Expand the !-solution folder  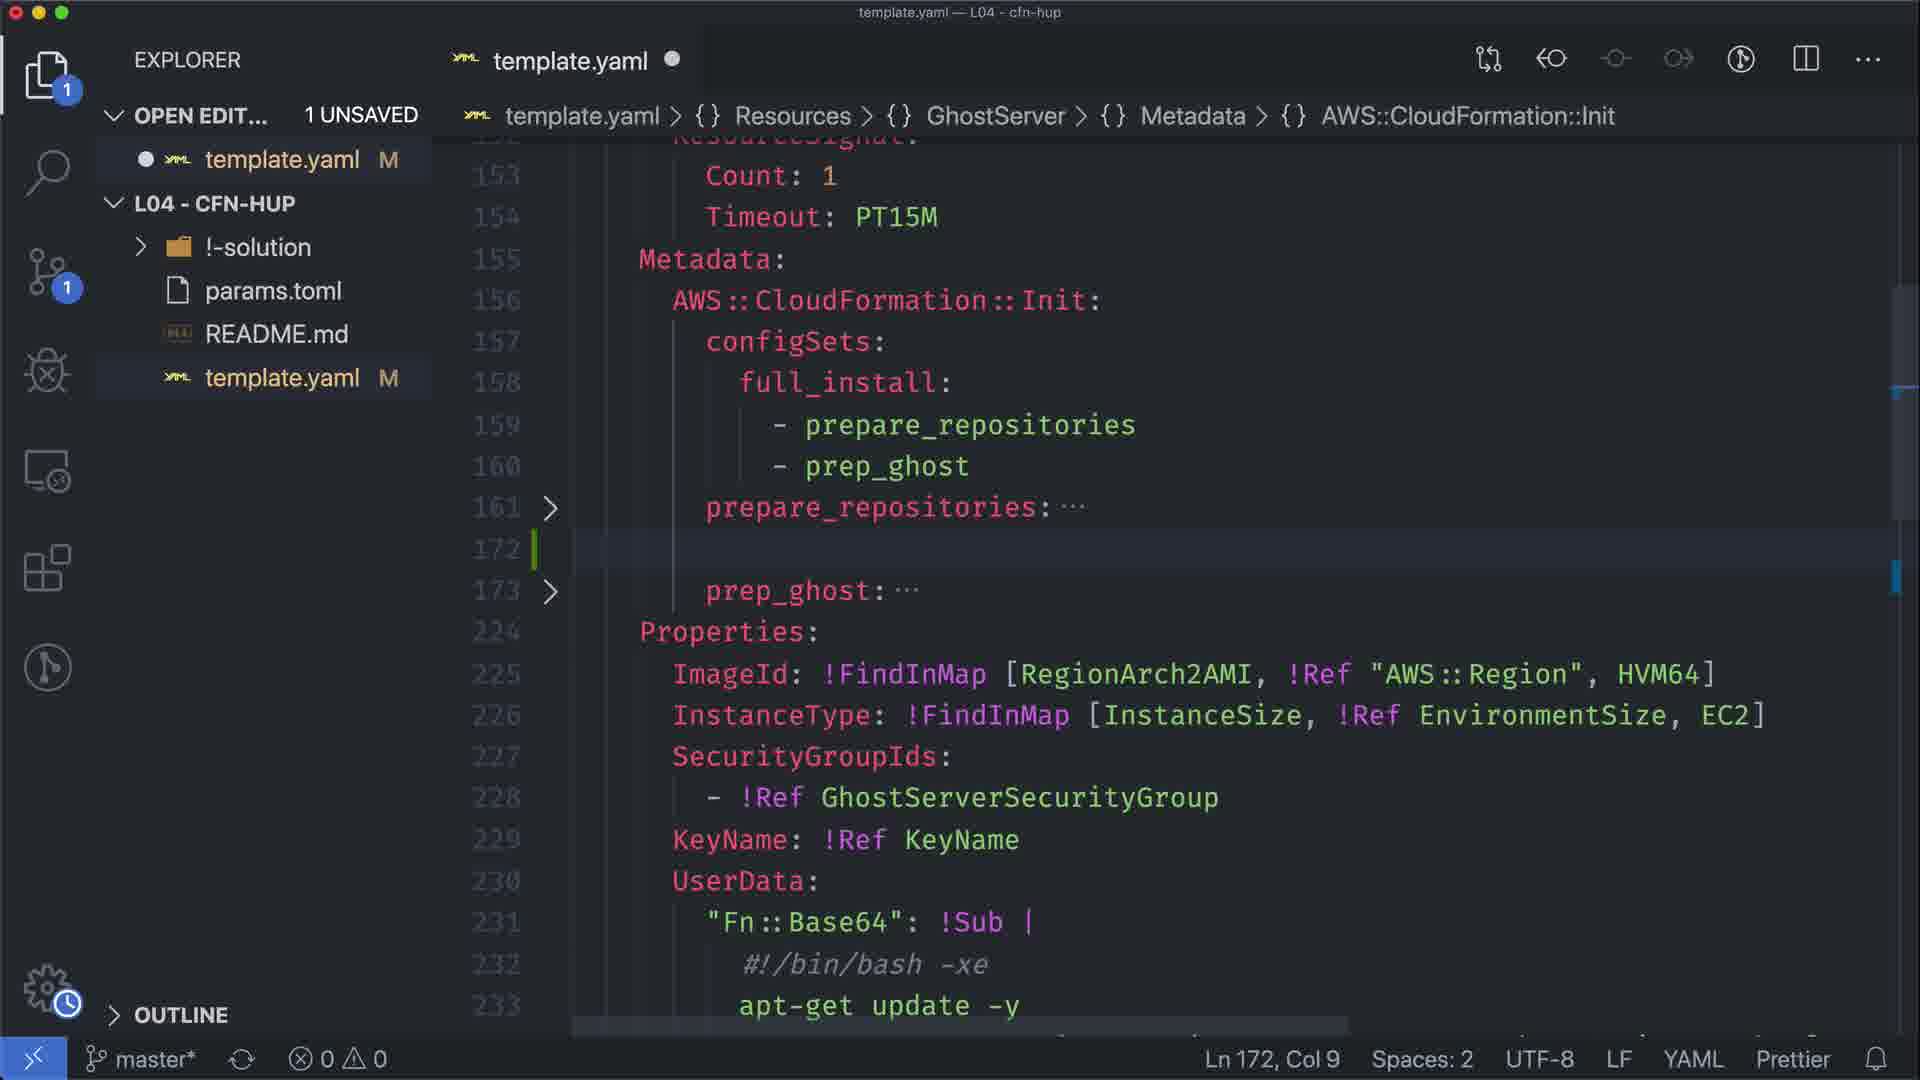(x=141, y=247)
